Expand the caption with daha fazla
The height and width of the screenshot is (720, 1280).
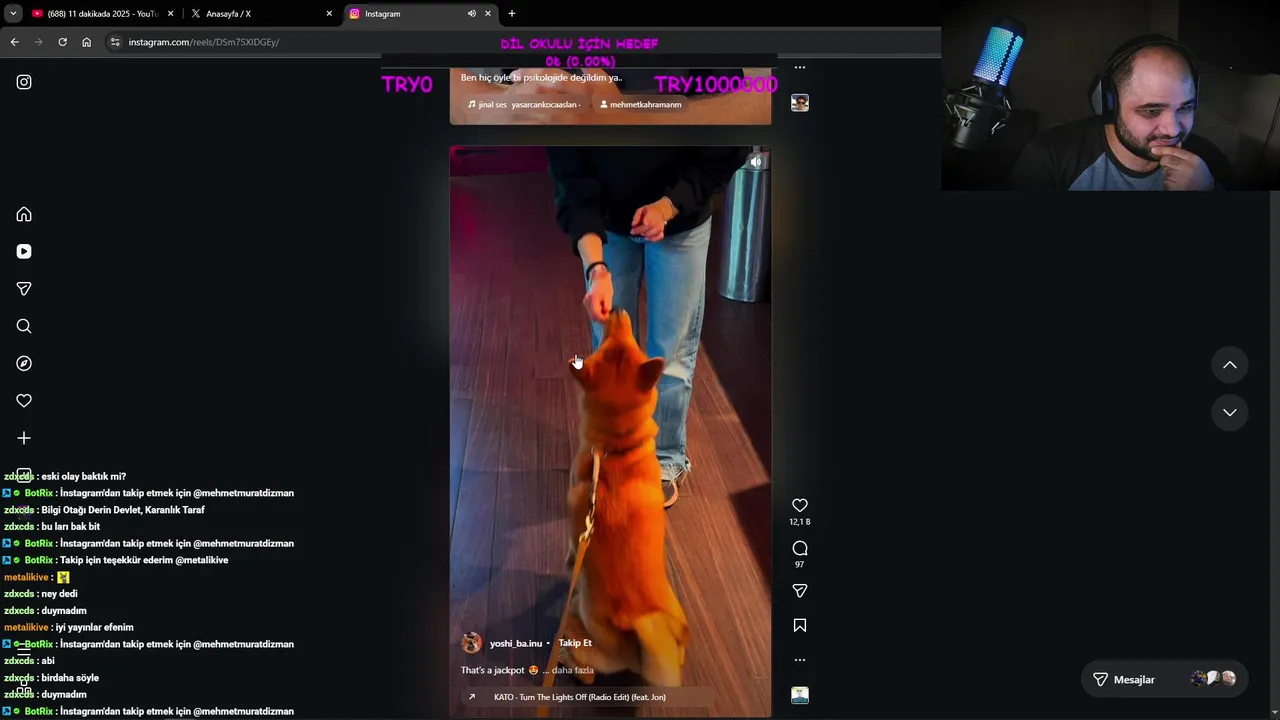point(573,670)
